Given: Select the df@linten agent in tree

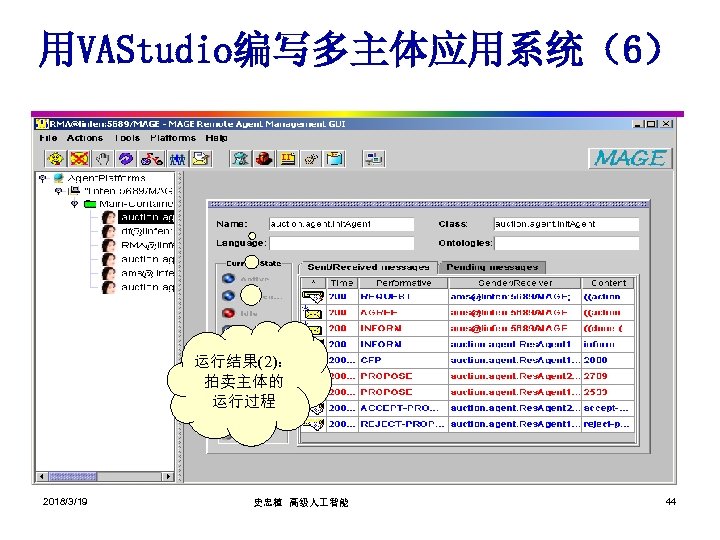Looking at the screenshot, I should pos(146,231).
